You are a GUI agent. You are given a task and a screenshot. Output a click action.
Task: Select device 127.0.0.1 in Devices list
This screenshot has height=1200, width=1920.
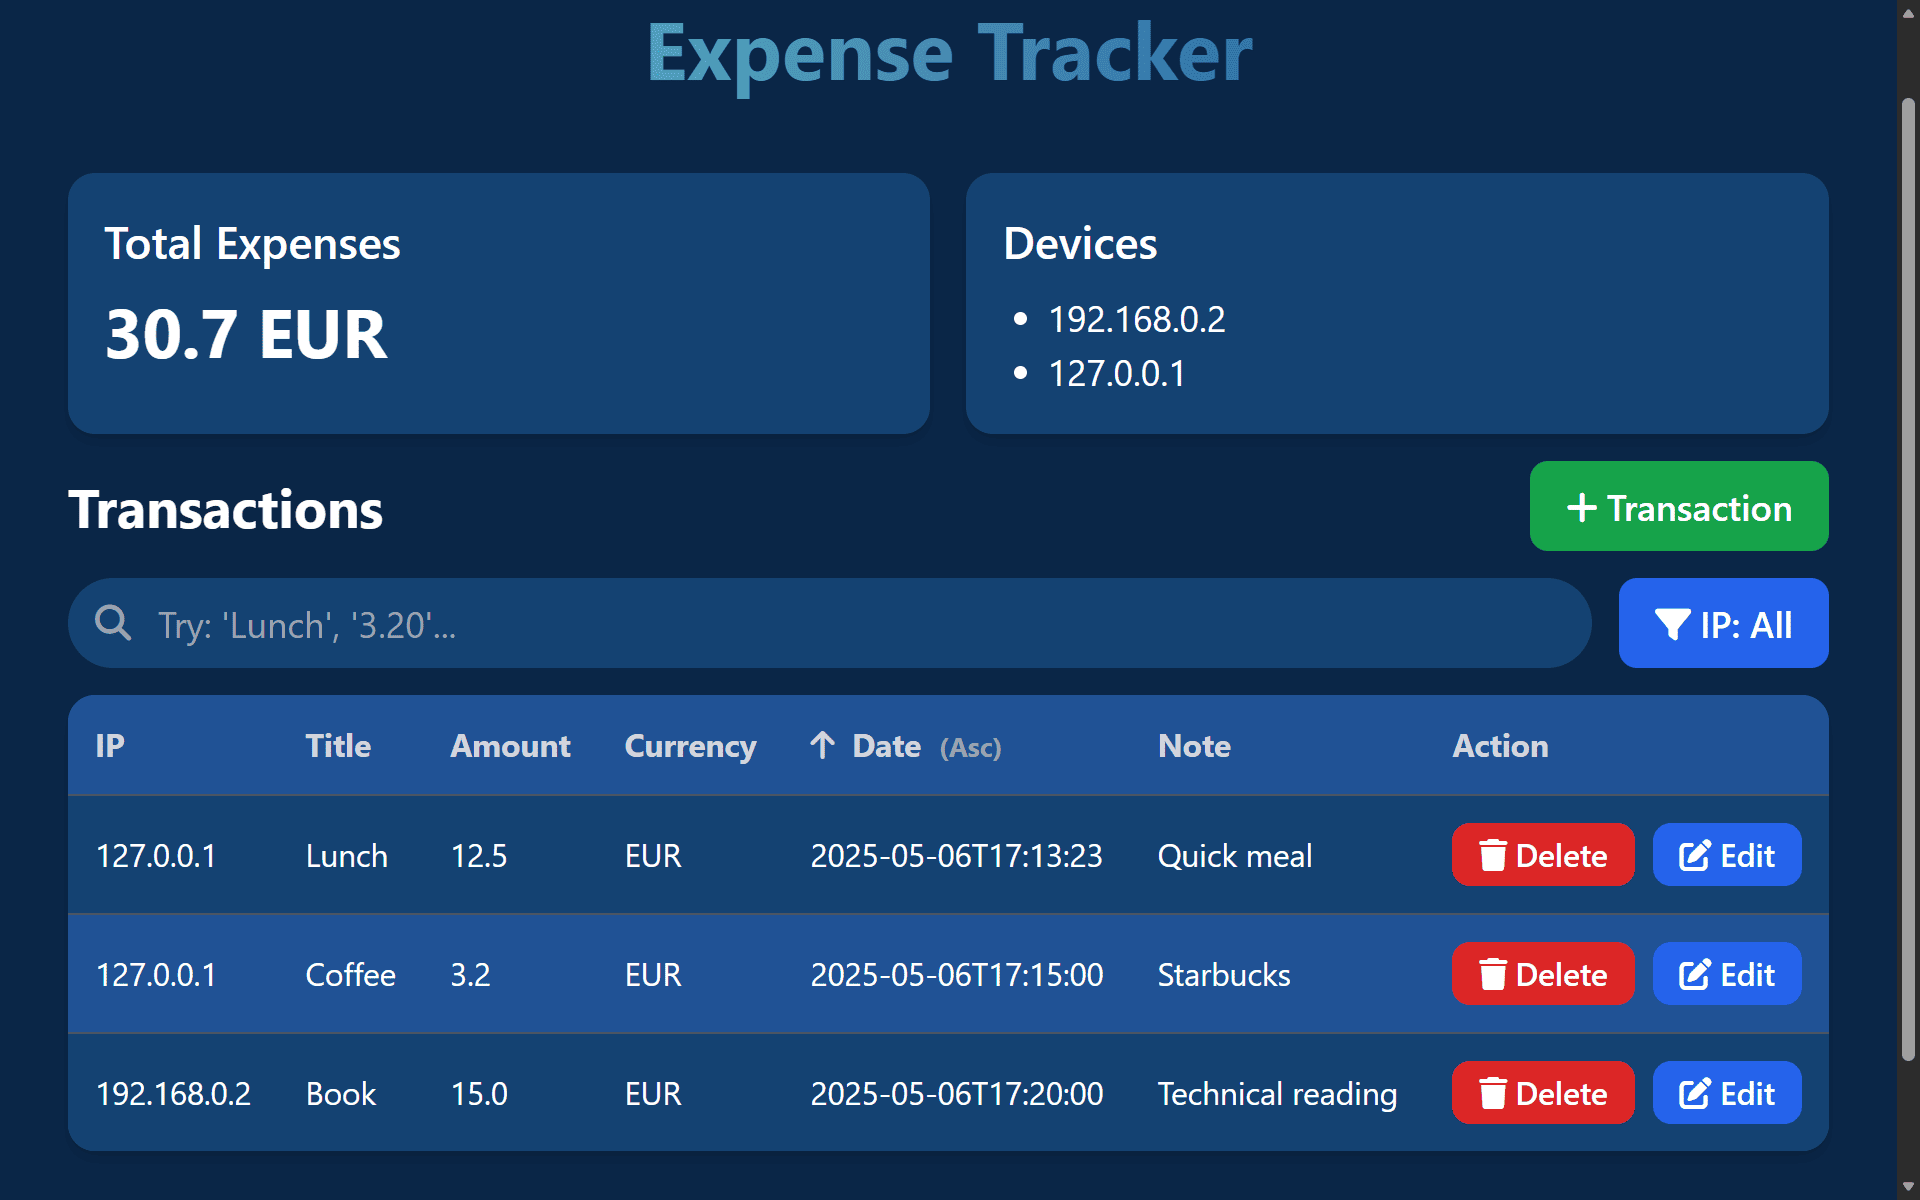pyautogui.click(x=1117, y=374)
